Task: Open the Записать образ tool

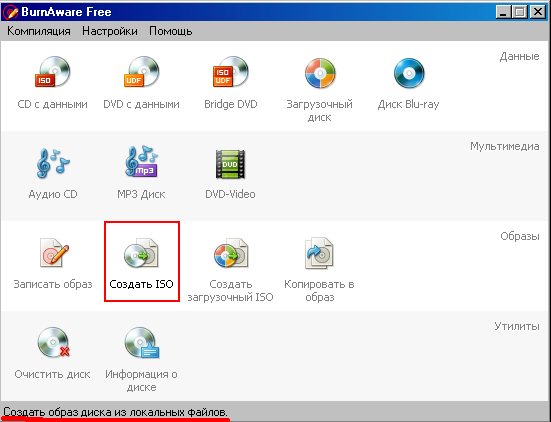Action: click(53, 263)
